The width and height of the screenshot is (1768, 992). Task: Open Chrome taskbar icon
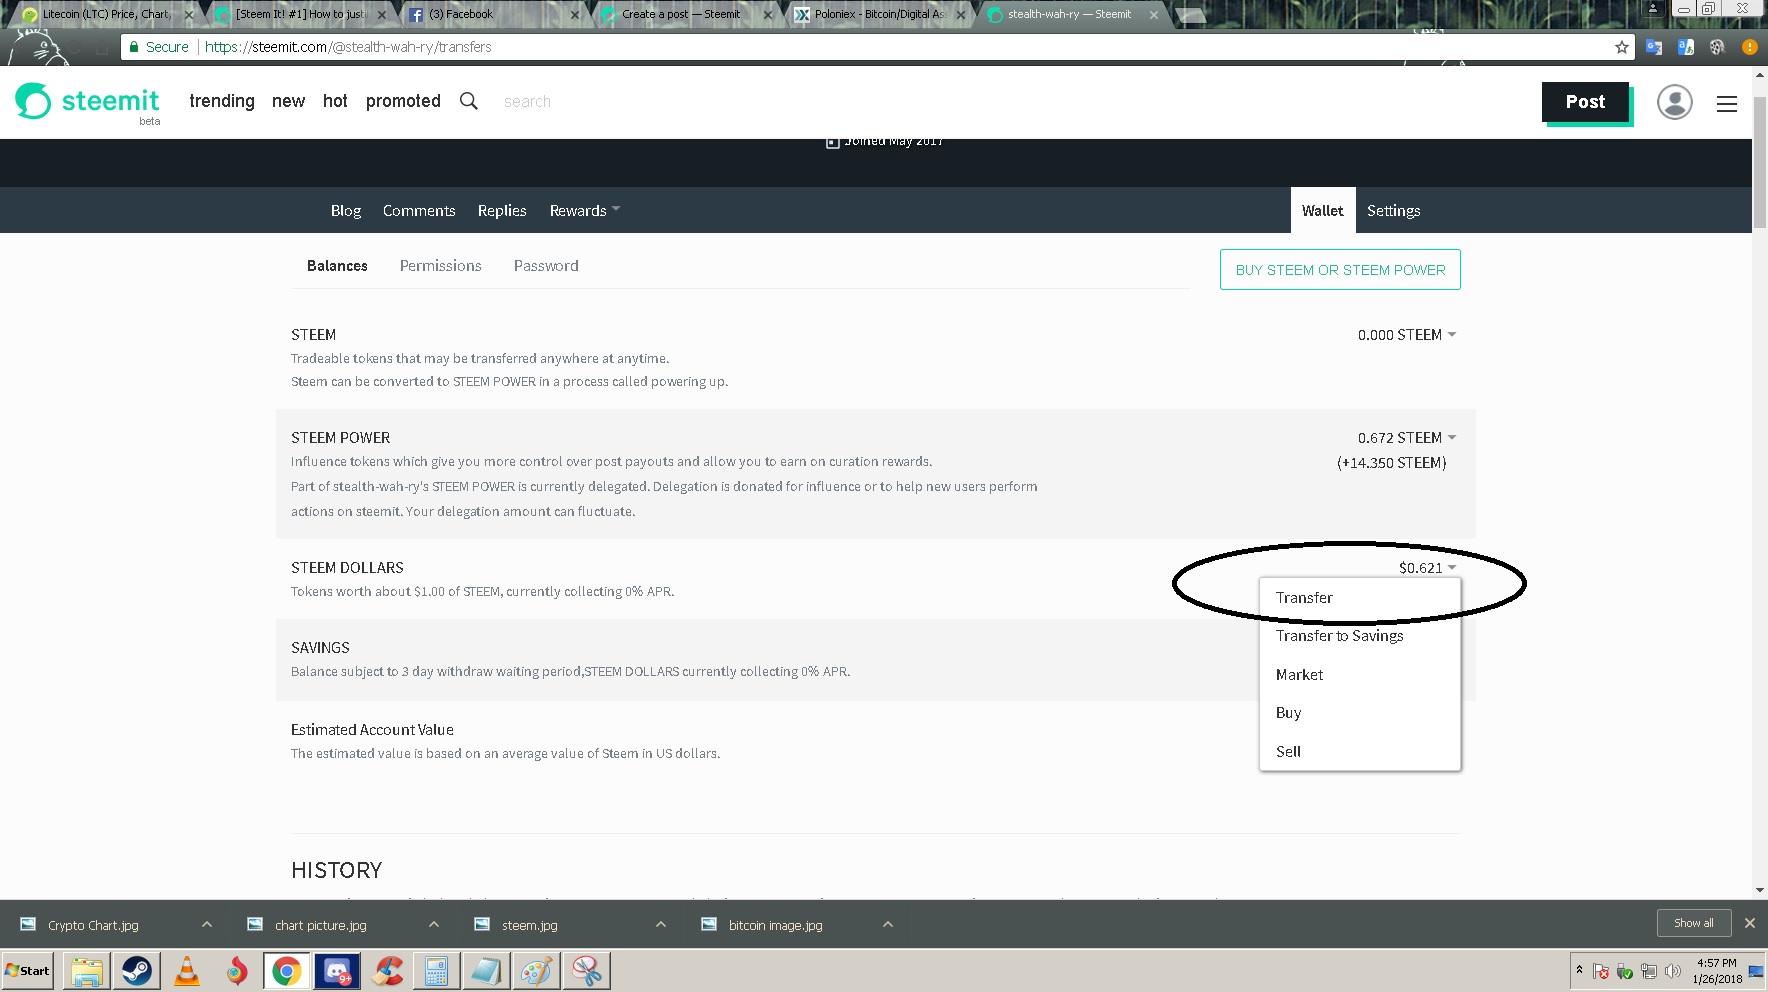287,971
